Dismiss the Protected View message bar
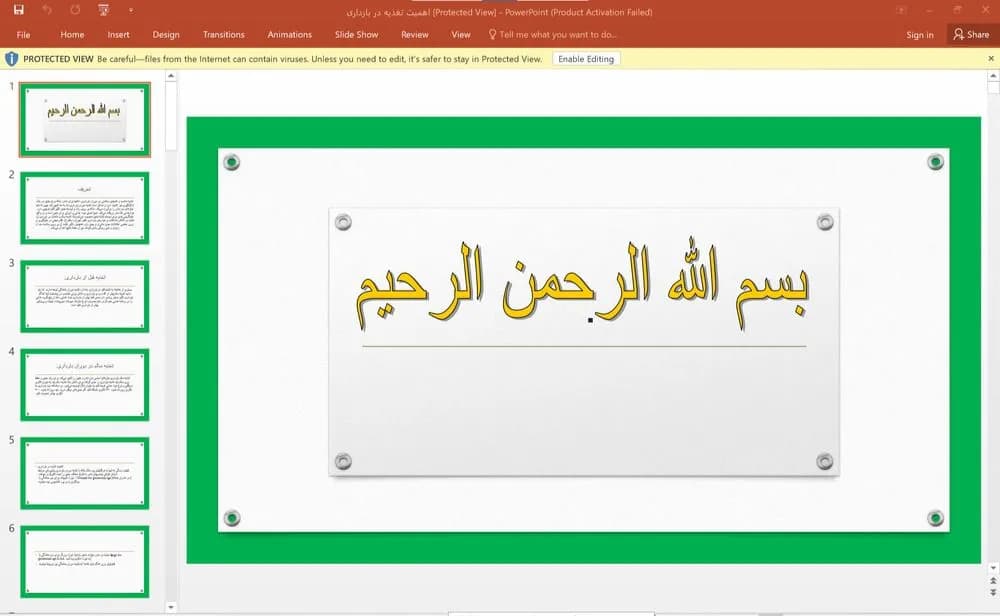The image size is (1000, 616). point(990,59)
